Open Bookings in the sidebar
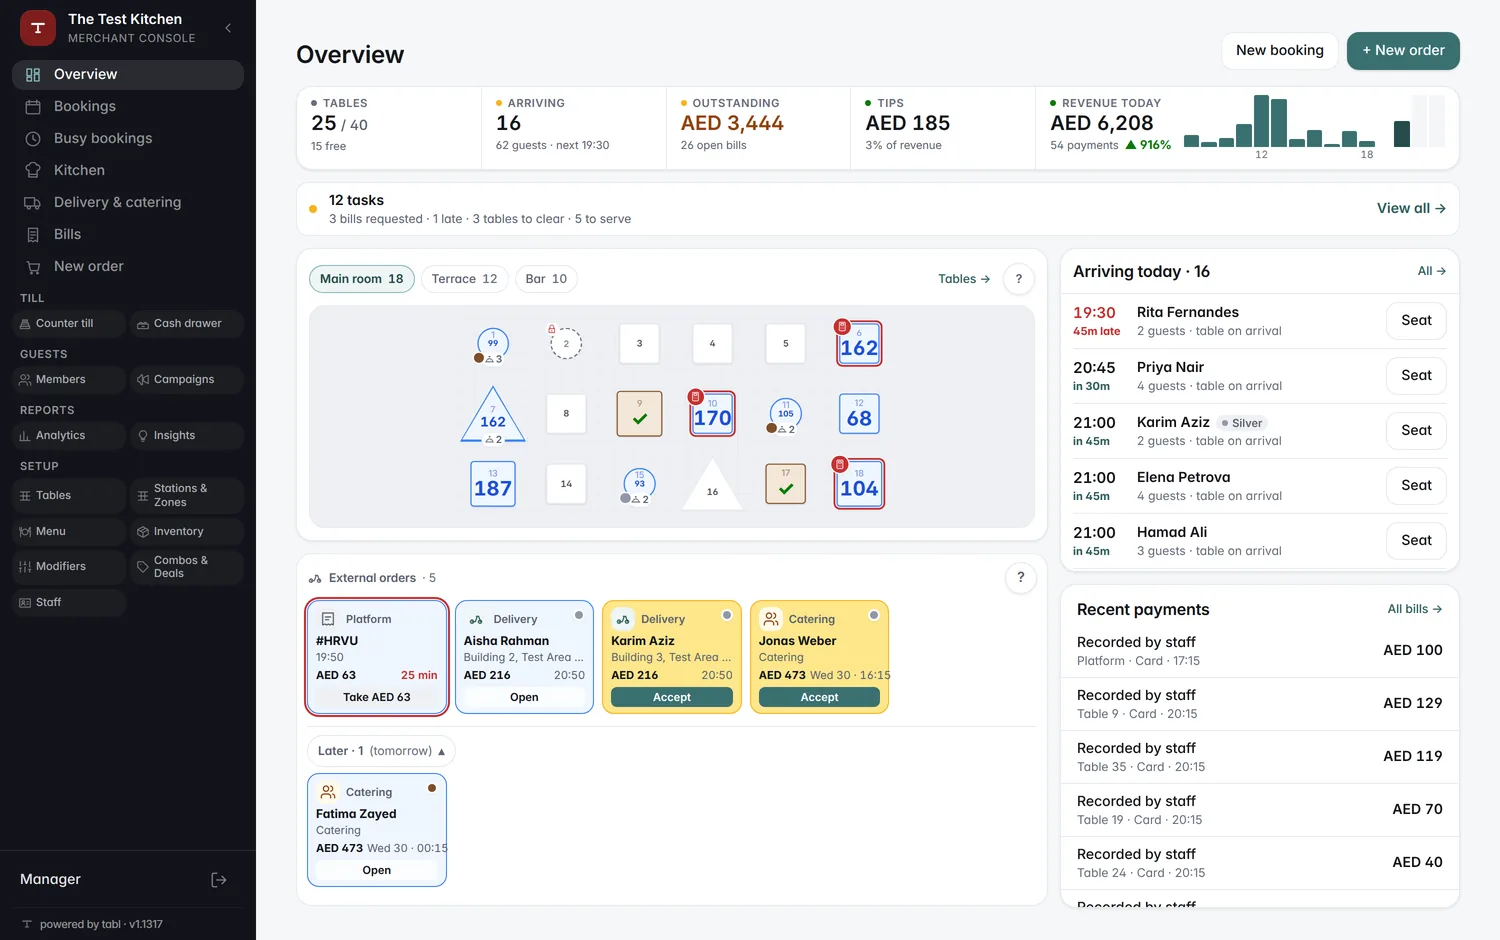Viewport: 1500px width, 940px height. pyautogui.click(x=128, y=106)
